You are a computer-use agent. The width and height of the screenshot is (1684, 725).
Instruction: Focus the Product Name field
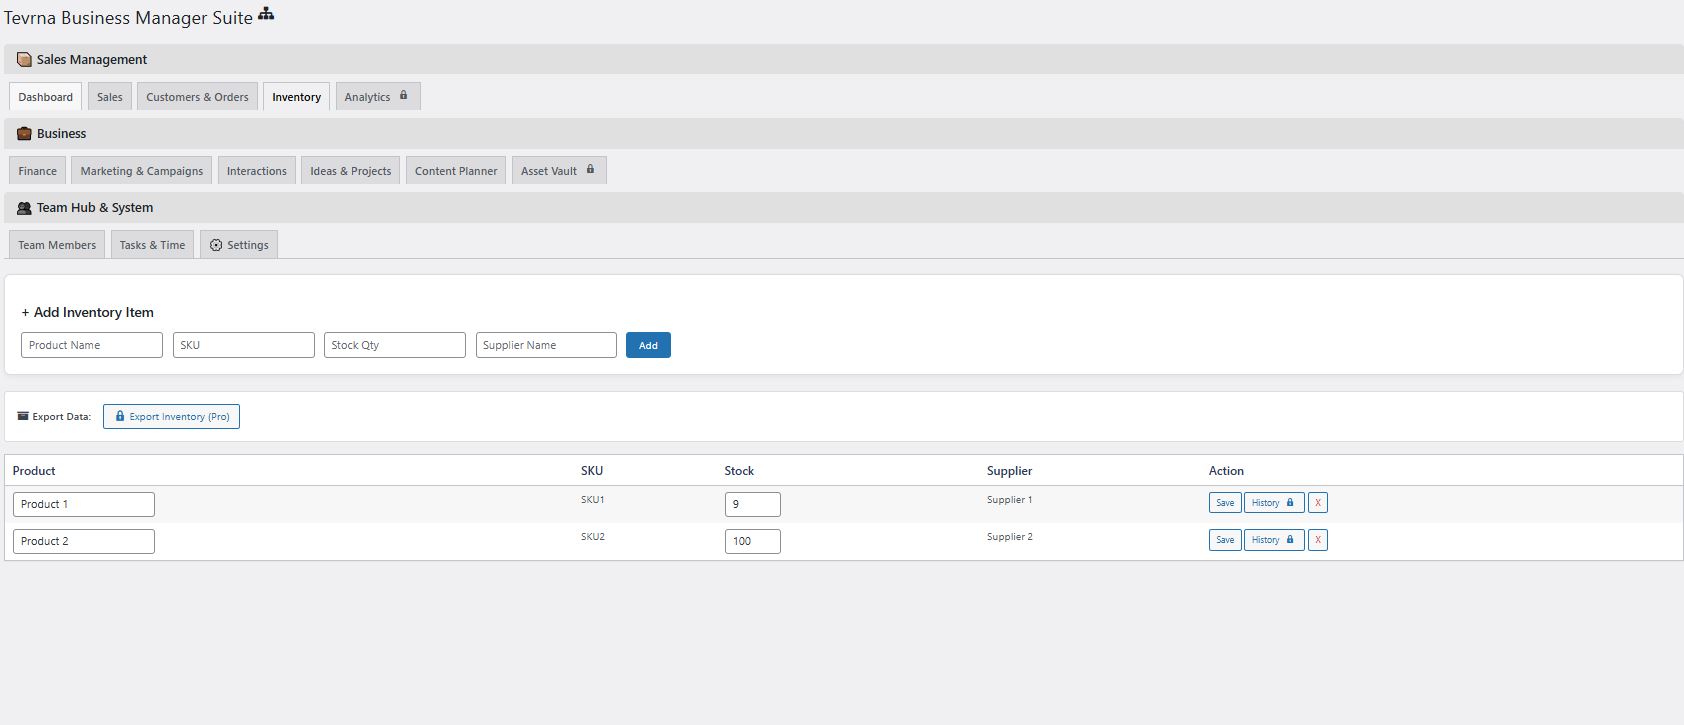[x=92, y=345]
